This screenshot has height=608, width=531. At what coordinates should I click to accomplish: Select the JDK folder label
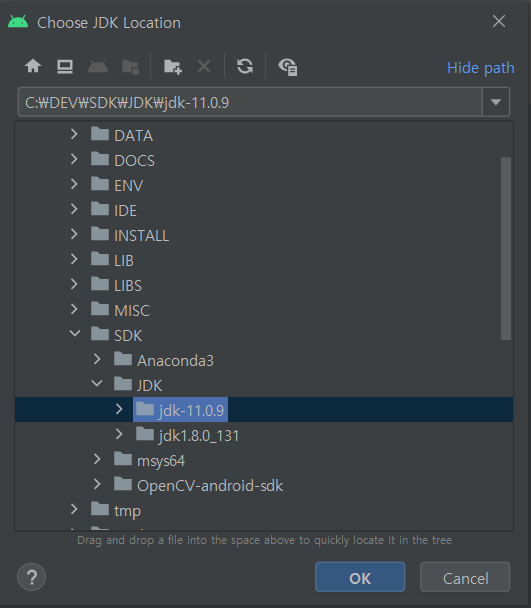coord(149,386)
